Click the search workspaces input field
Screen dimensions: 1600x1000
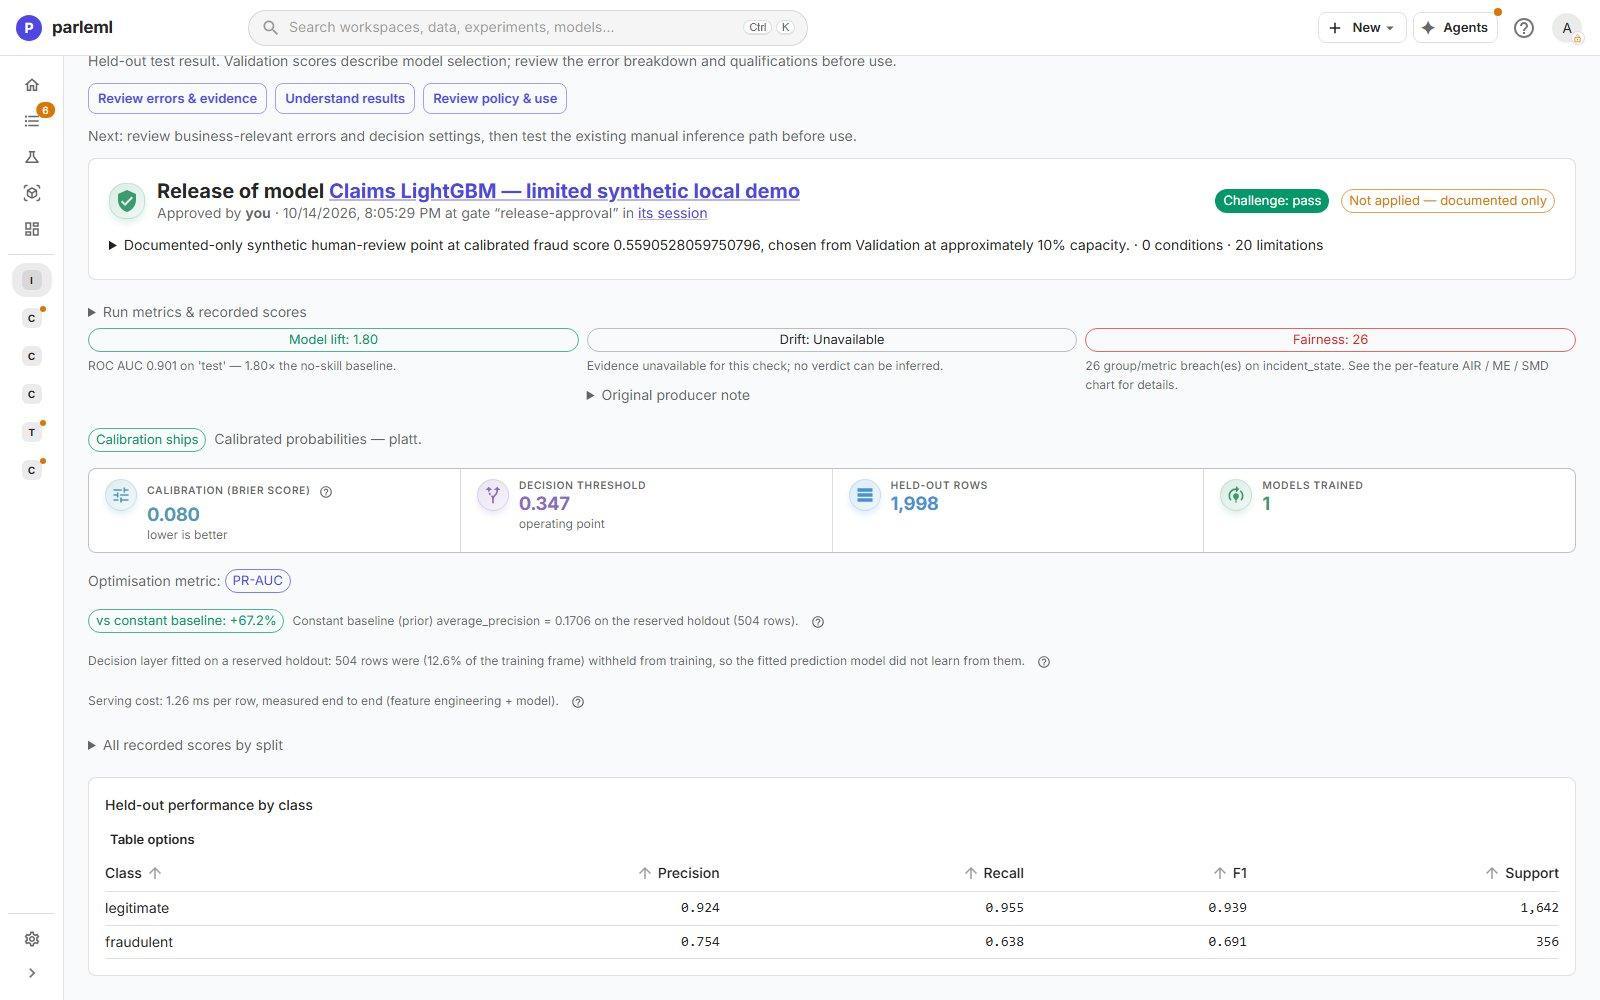[527, 28]
